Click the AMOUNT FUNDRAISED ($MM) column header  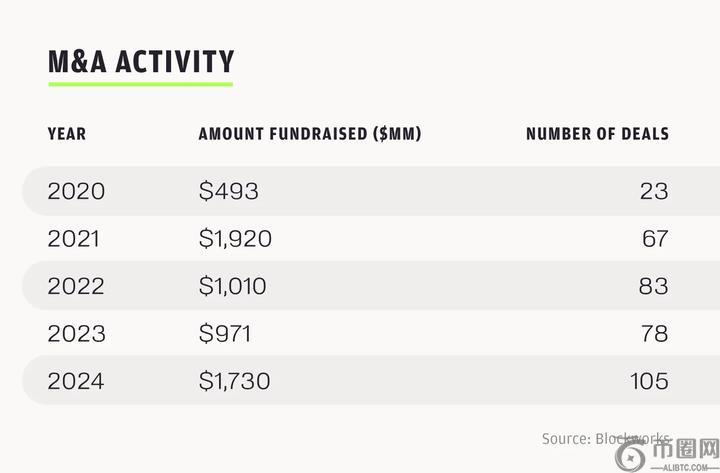pos(309,134)
